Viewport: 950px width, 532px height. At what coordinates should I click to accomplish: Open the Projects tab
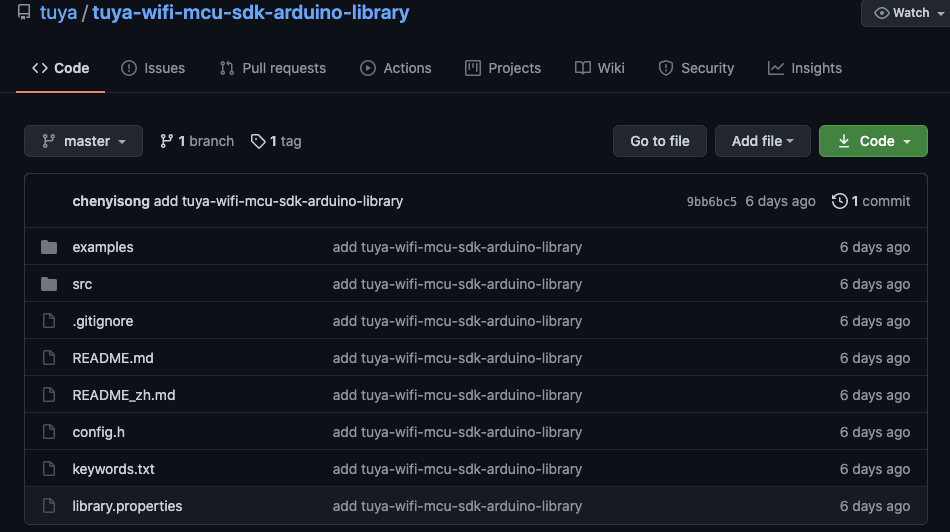(503, 68)
